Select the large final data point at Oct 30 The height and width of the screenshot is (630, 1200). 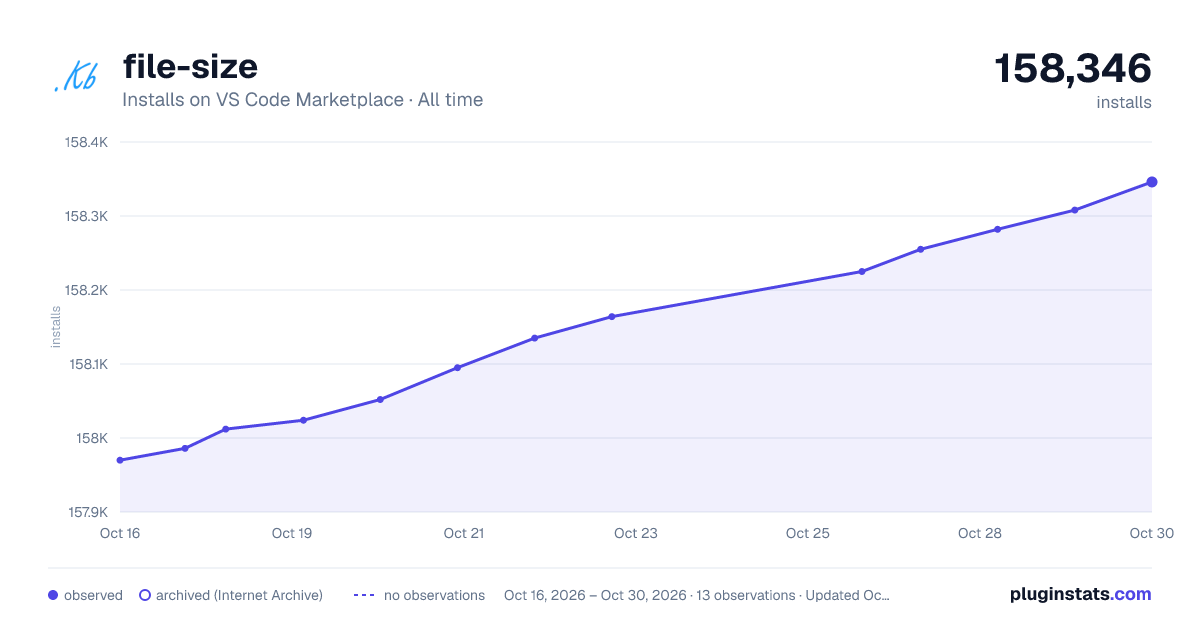[1152, 182]
